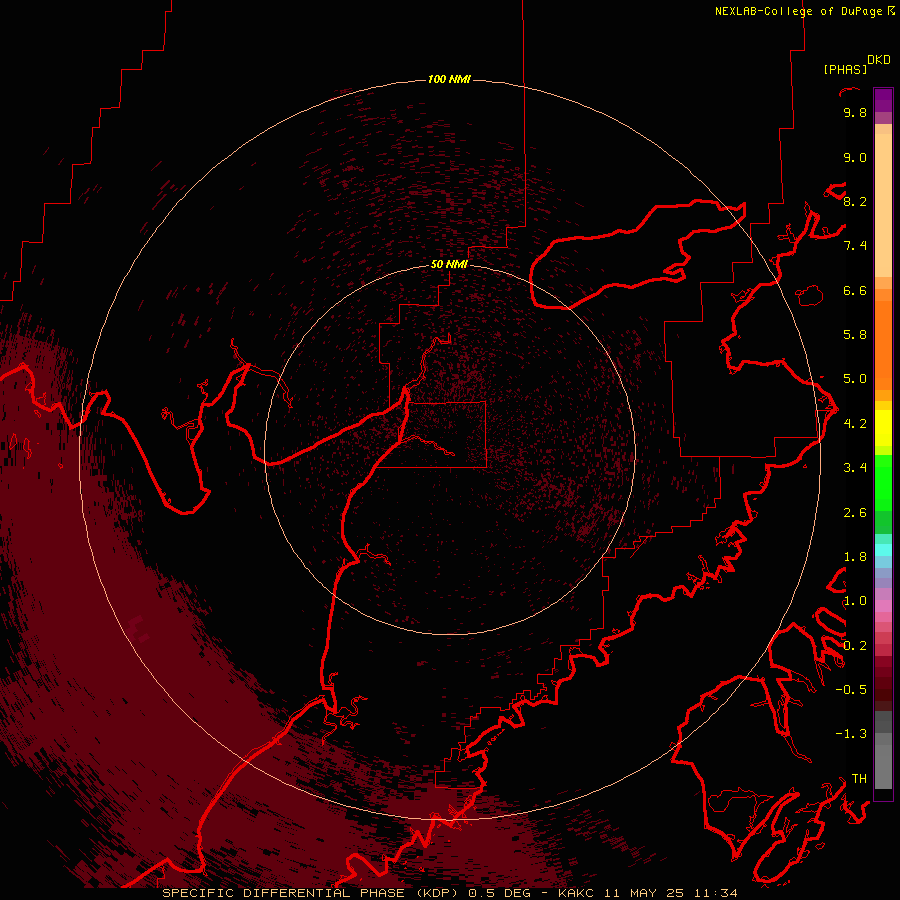Click the purple top segment of color bar
The width and height of the screenshot is (900, 900).
(883, 100)
